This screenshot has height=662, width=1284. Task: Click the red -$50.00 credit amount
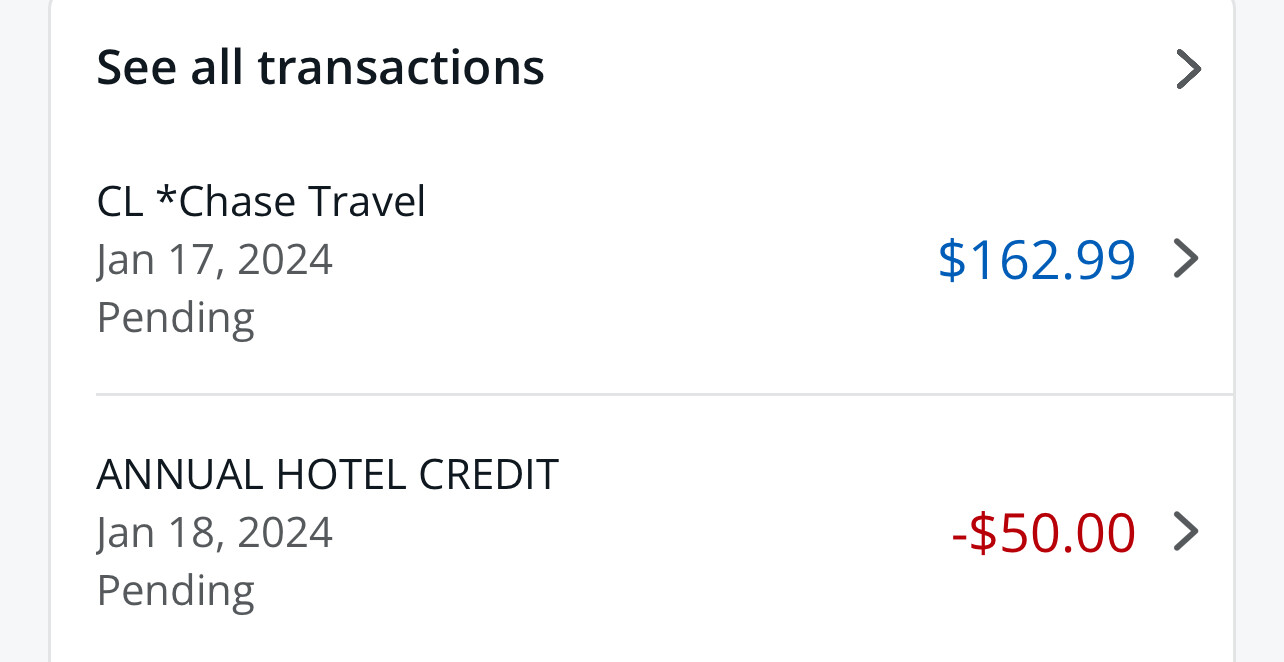[x=1044, y=532]
